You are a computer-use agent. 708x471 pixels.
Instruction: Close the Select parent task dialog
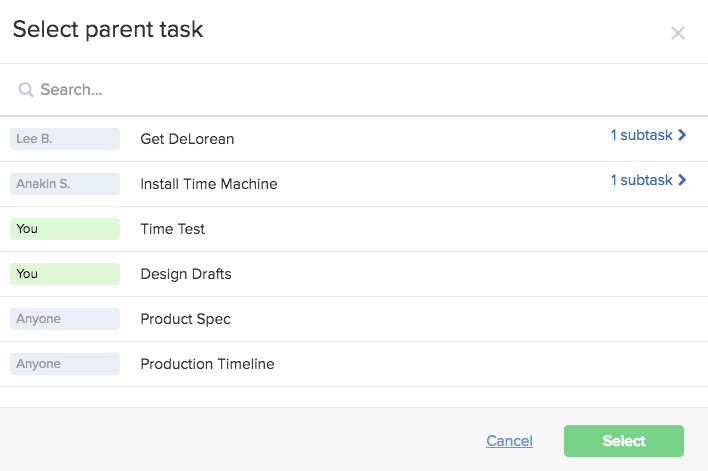click(x=678, y=33)
